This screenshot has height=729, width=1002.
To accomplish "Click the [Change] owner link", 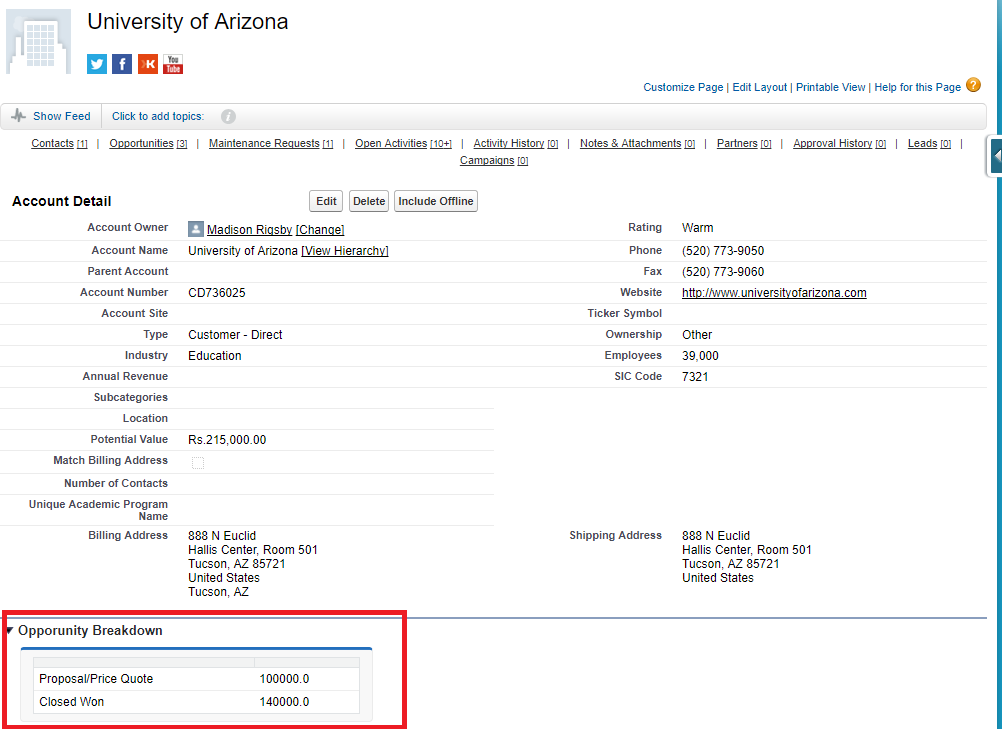I will pyautogui.click(x=320, y=229).
